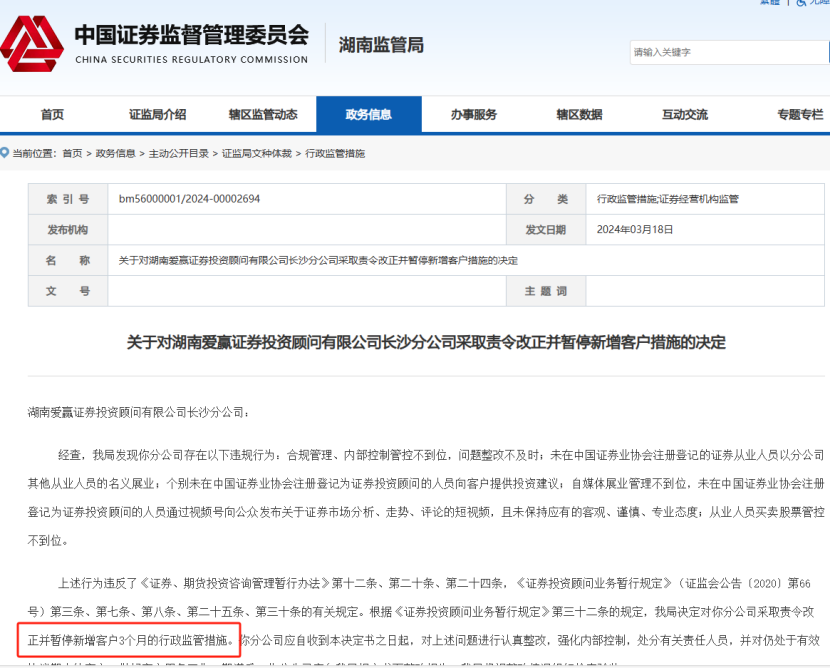Go to 首页 in the breadcrumb
Image resolution: width=831 pixels, height=668 pixels.
tap(72, 153)
